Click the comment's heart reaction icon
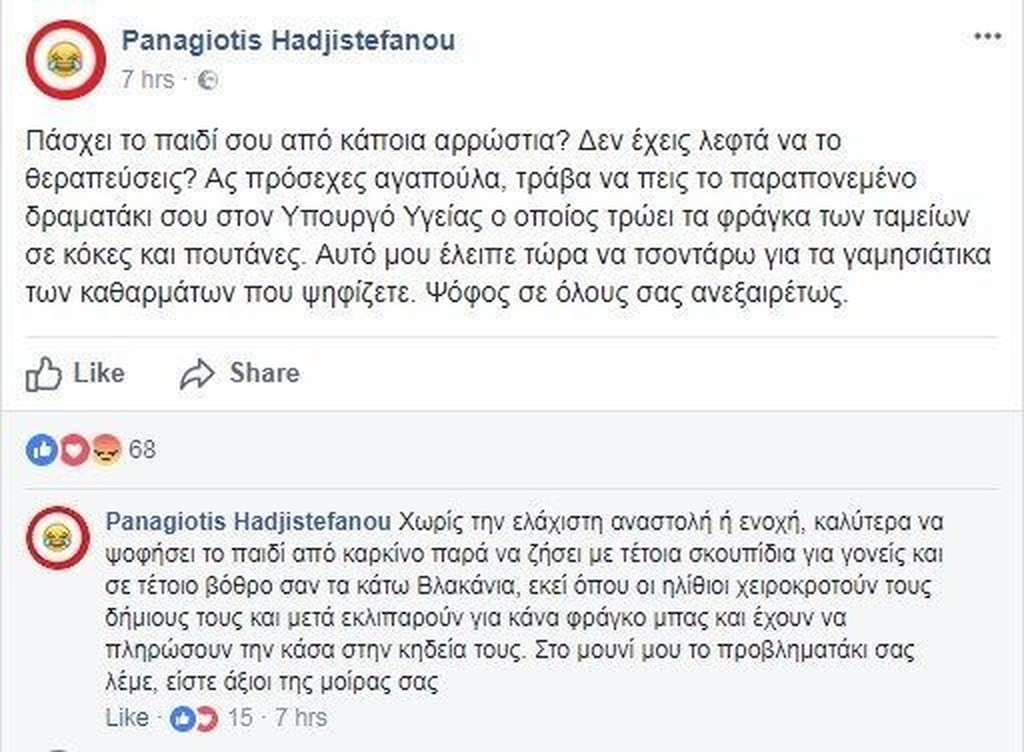This screenshot has height=752, width=1024. (206, 718)
